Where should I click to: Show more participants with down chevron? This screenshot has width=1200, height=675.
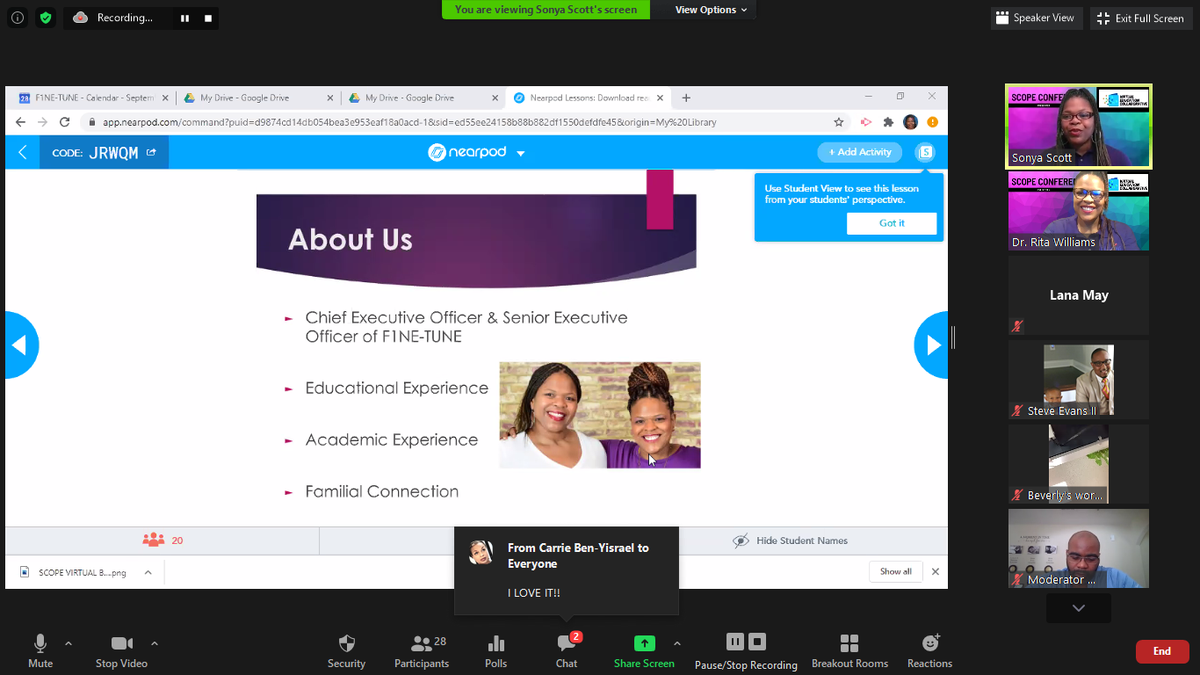click(x=1078, y=607)
